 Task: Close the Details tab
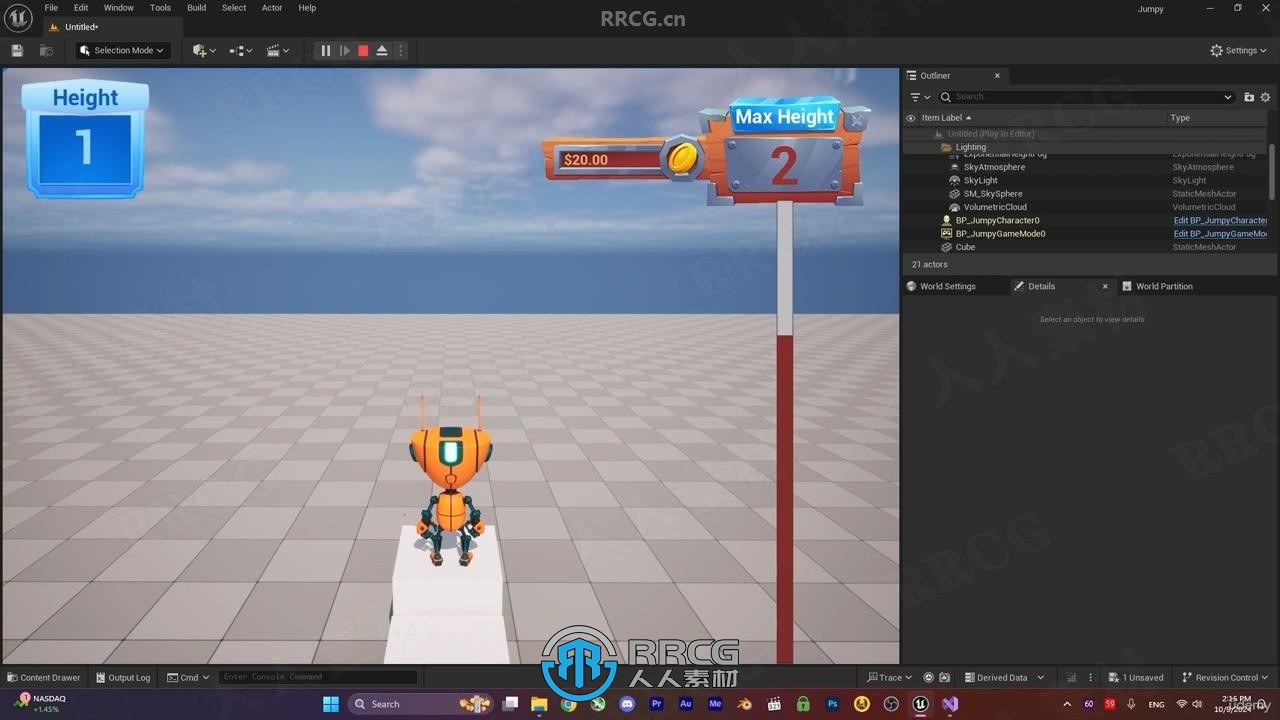pyautogui.click(x=1105, y=286)
